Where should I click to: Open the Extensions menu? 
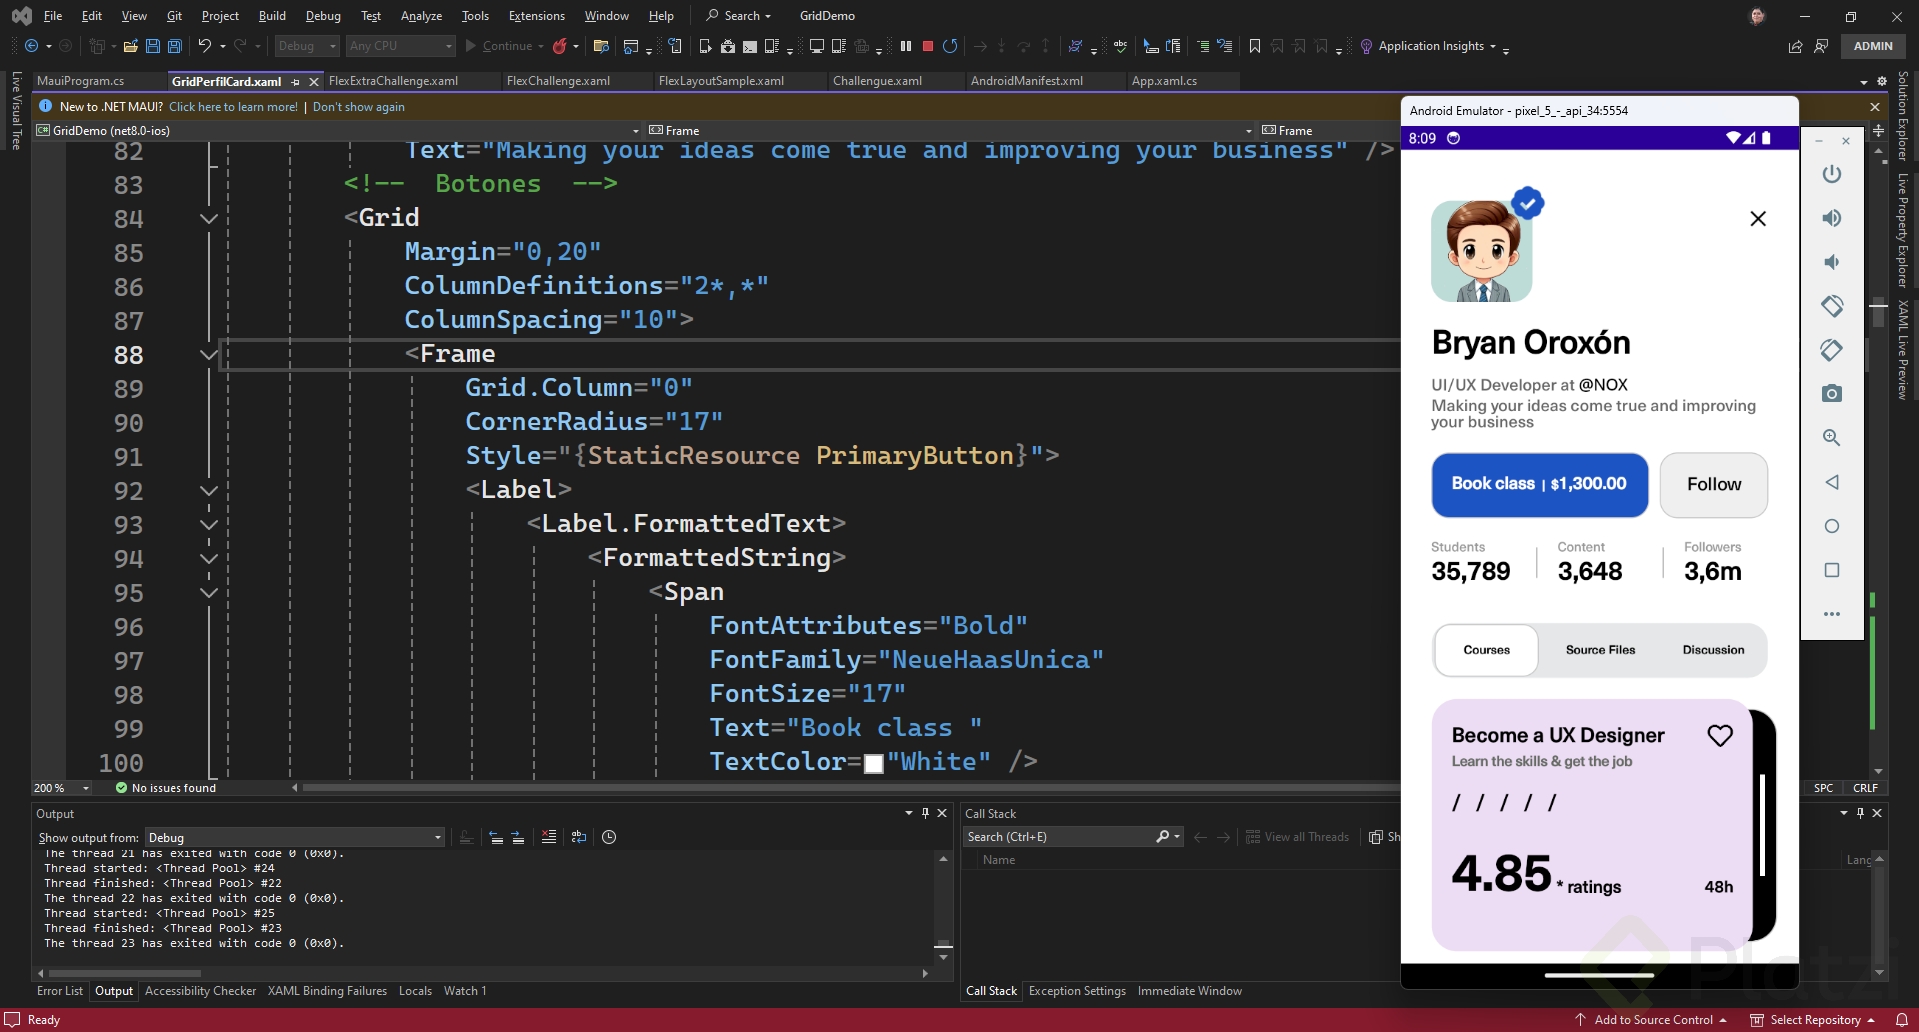point(536,16)
